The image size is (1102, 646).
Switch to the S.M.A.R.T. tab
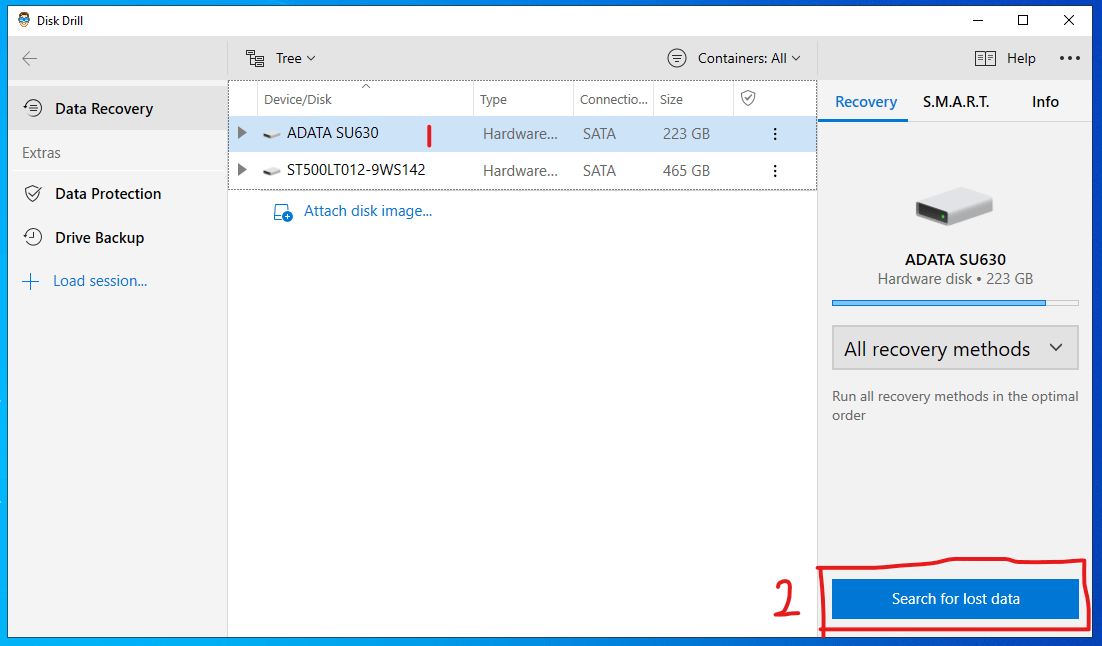click(956, 102)
